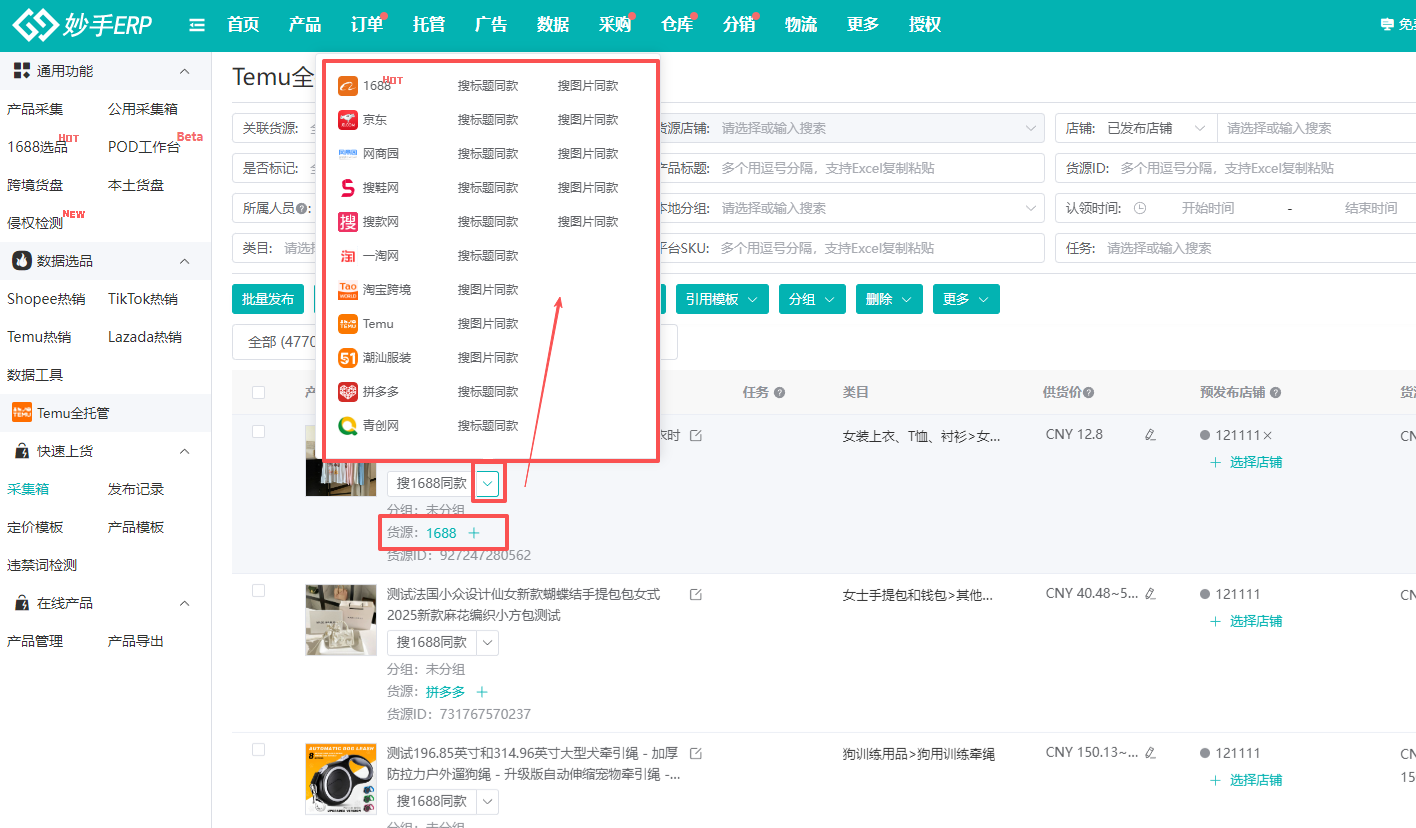1416x828 pixels.
Task: Open the 订单 top menu
Action: click(367, 25)
